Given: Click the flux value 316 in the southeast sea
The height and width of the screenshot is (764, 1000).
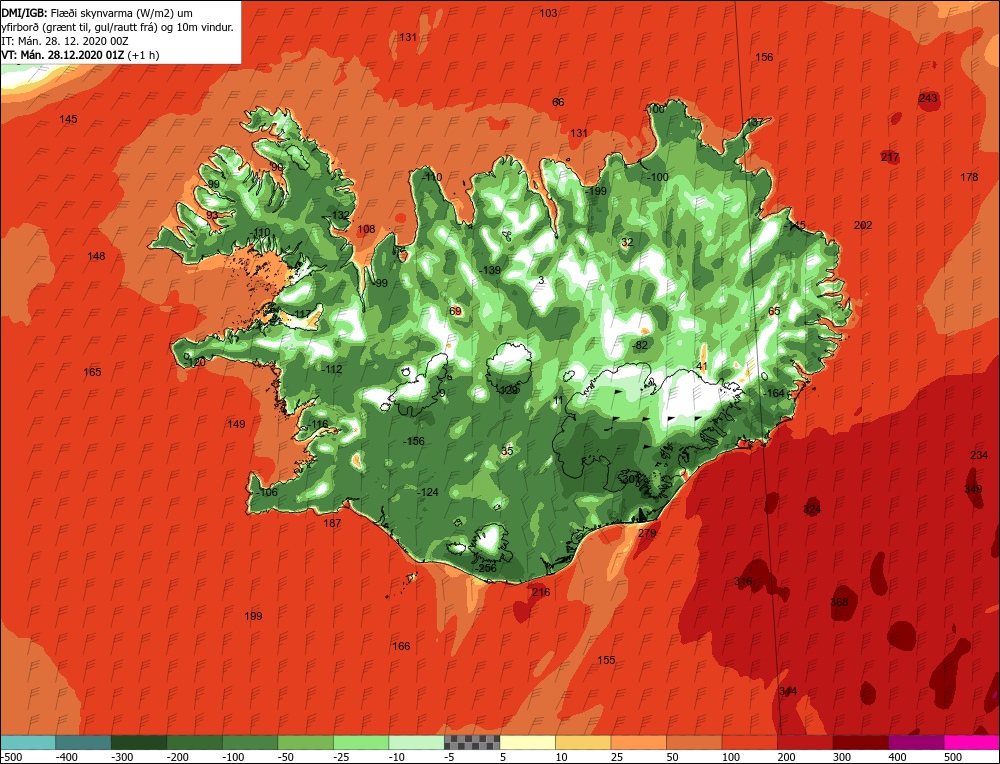Looking at the screenshot, I should 743,581.
